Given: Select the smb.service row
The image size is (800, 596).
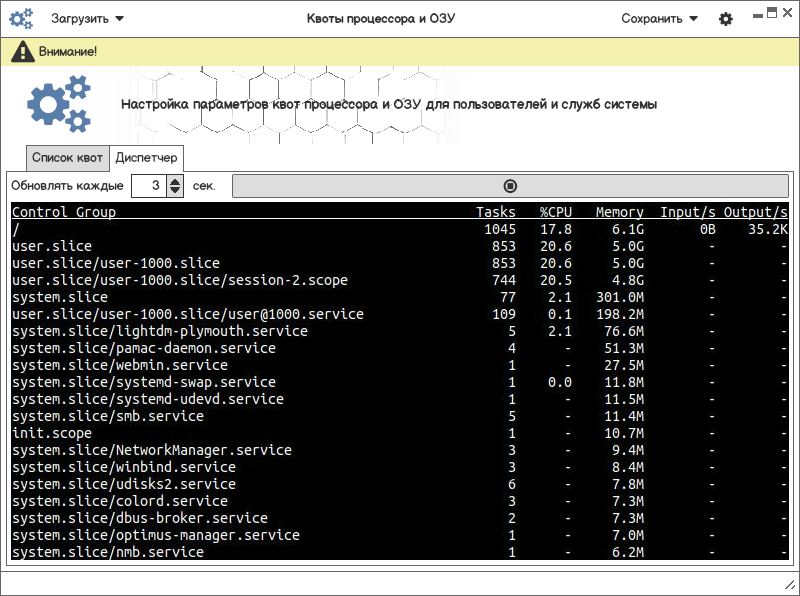Looking at the screenshot, I should (x=399, y=416).
